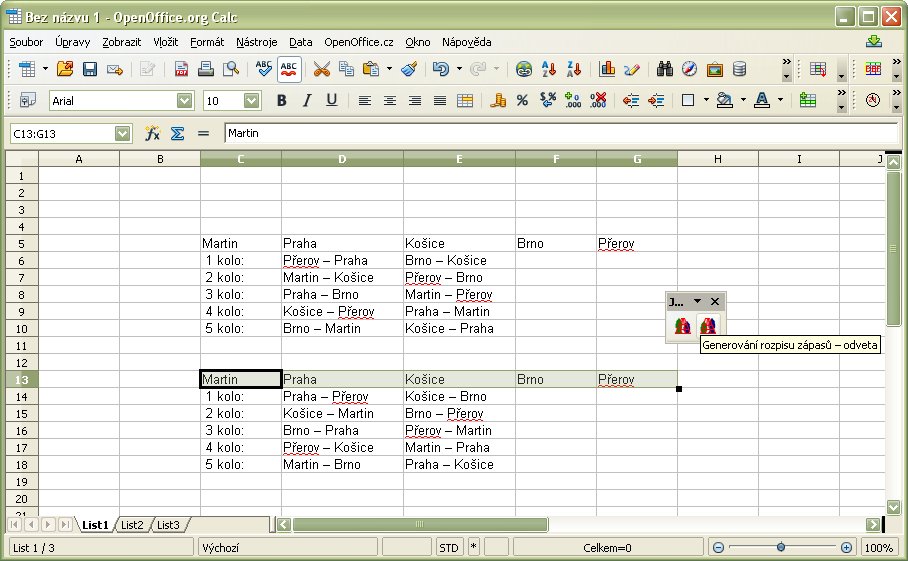The height and width of the screenshot is (561, 908).
Task: Expand the New document dropdown arrow
Action: (x=45, y=69)
